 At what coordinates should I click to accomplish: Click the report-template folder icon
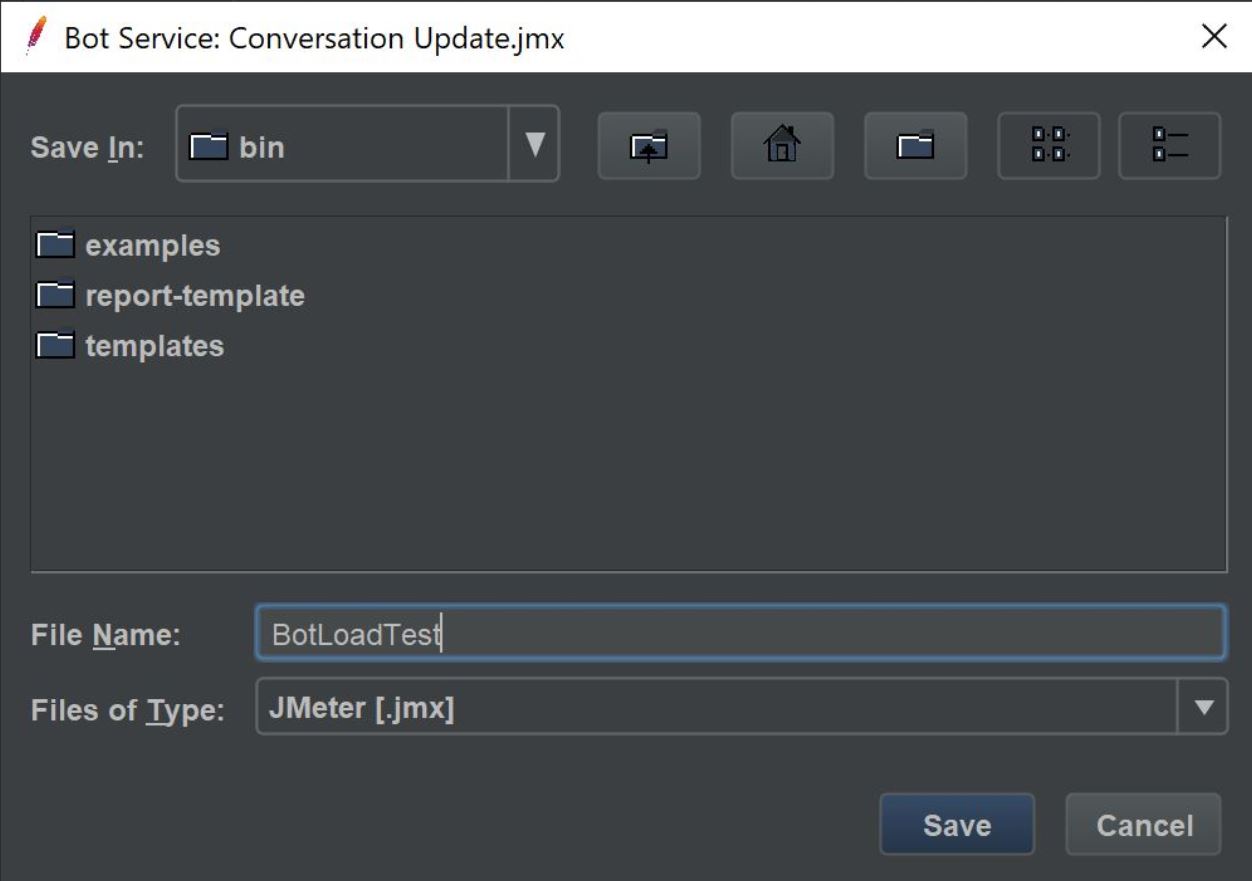point(56,295)
